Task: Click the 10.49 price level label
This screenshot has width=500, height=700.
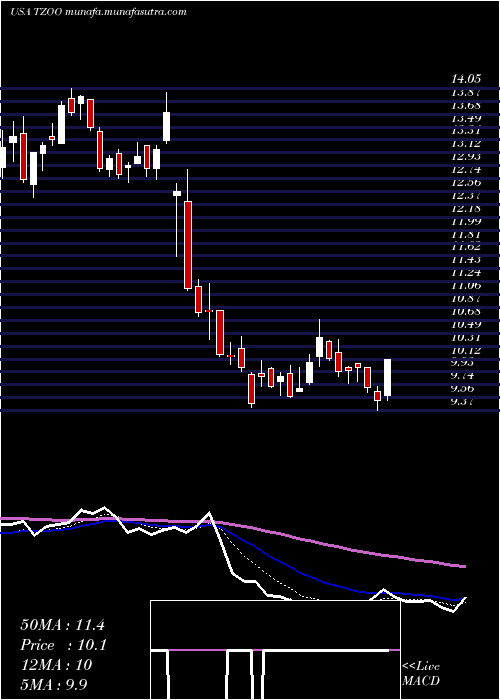Action: tap(466, 324)
